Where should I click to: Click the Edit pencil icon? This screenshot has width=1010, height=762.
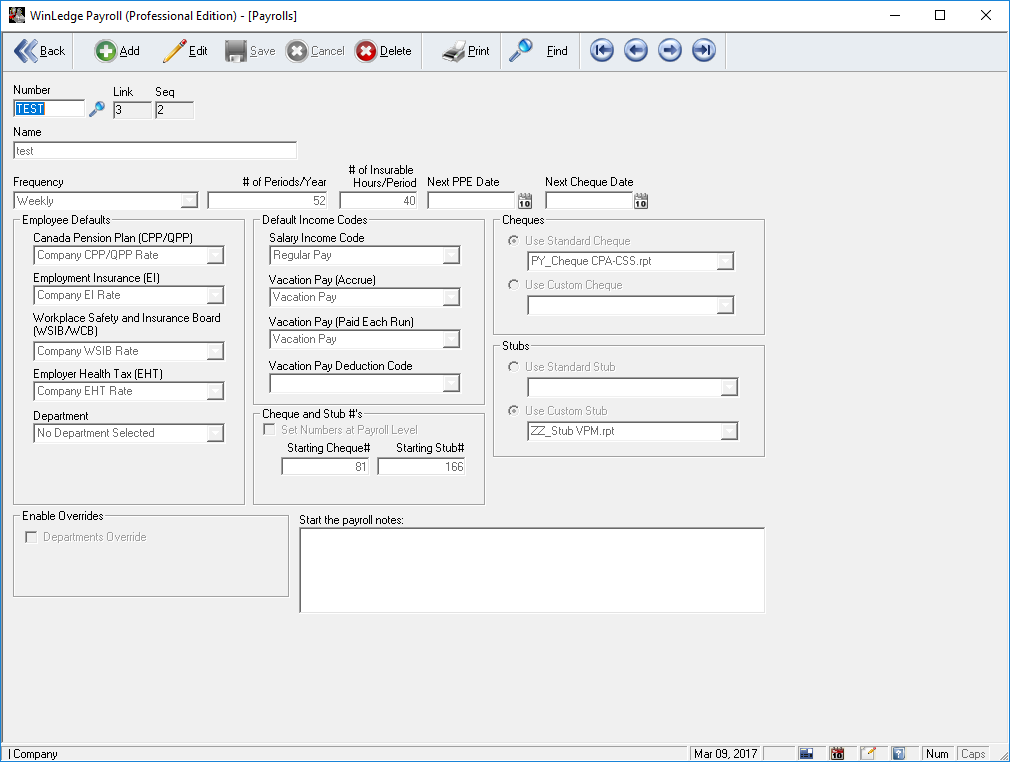[x=175, y=51]
